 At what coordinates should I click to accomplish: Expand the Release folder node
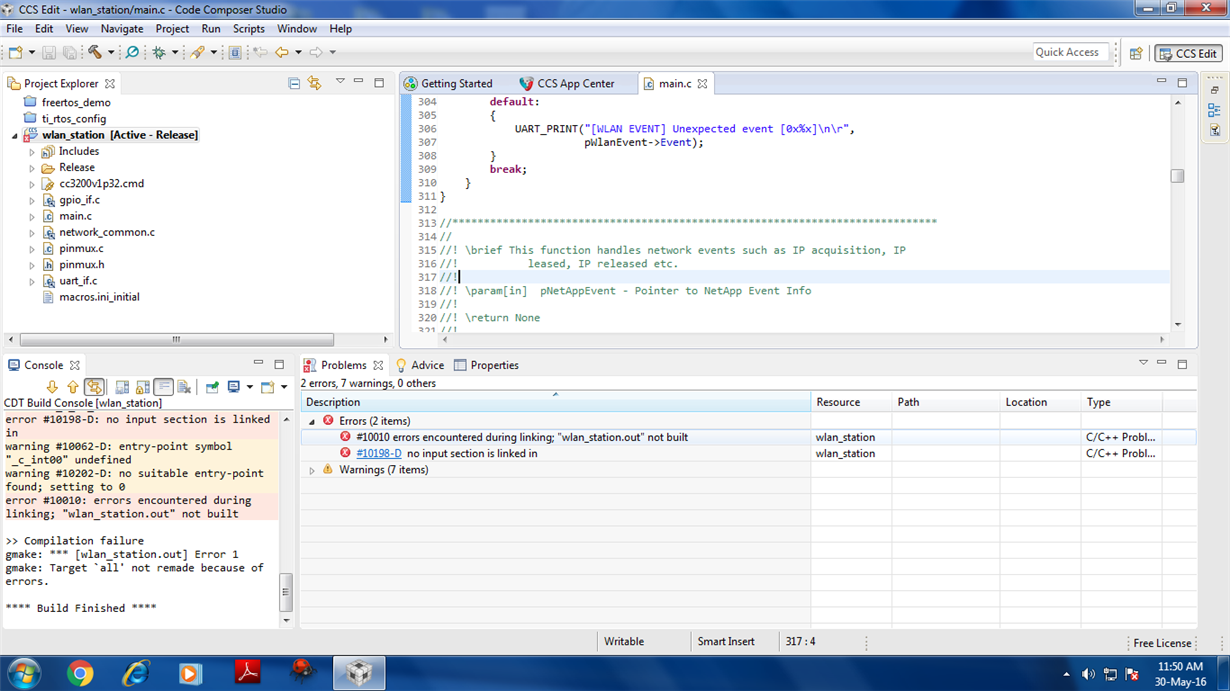pos(32,168)
